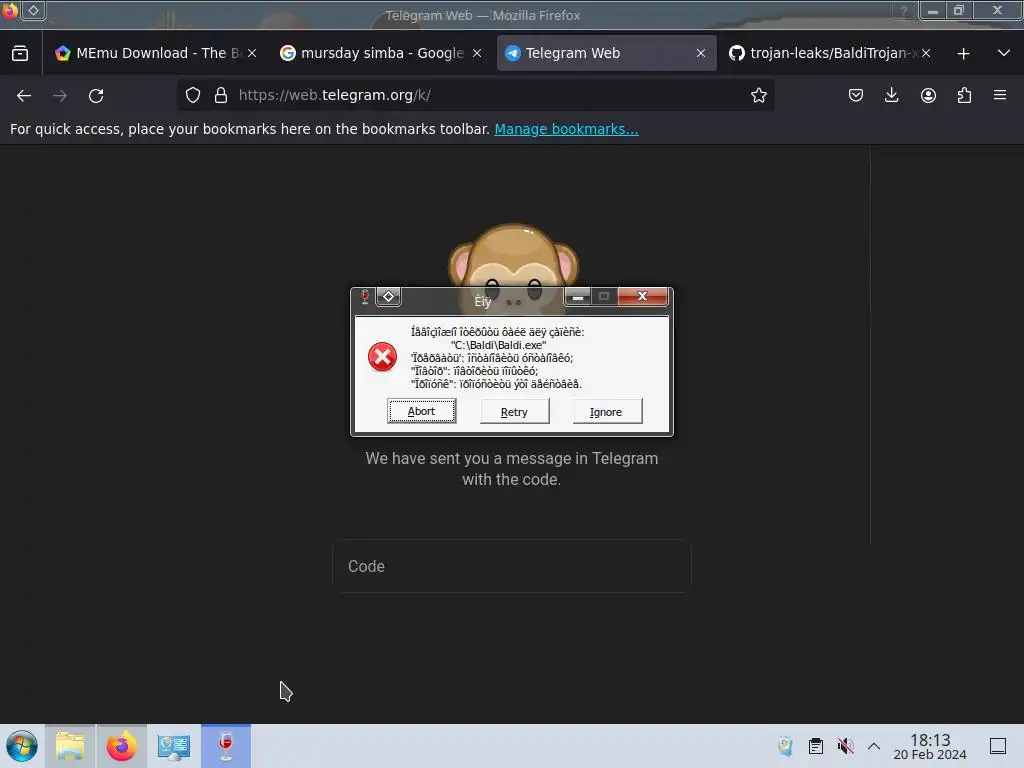Click Abort in the error dialog

click(421, 411)
